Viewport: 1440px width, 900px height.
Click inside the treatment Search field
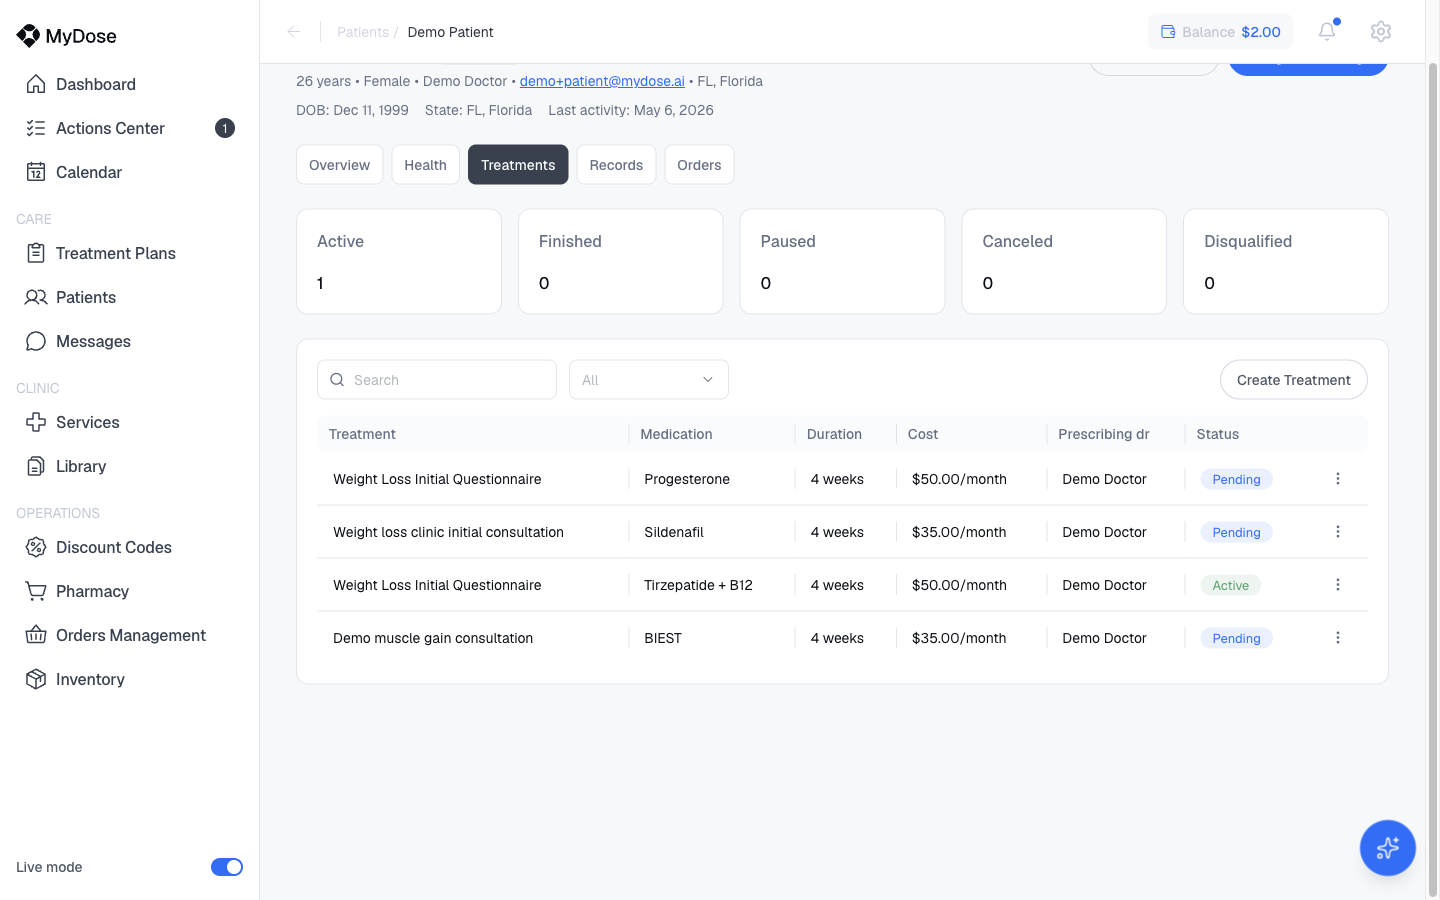tap(437, 380)
